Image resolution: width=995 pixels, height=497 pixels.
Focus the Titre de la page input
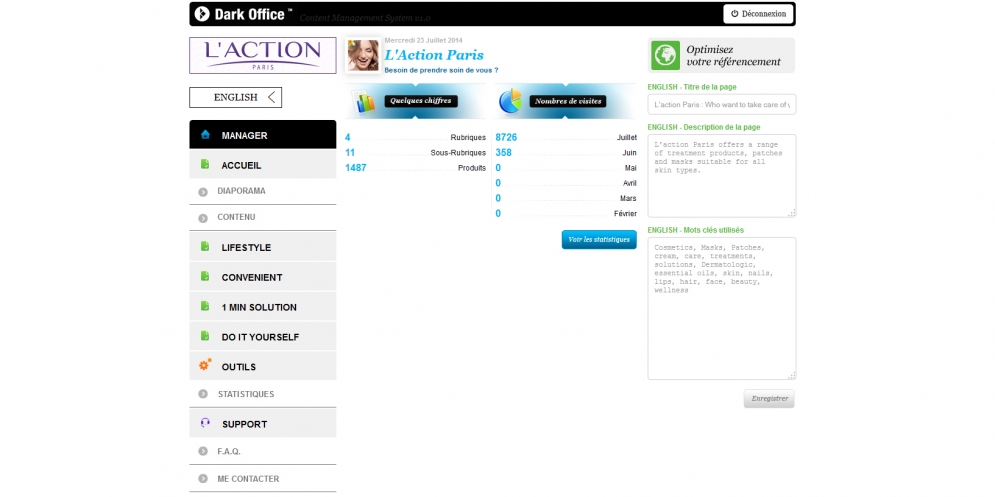pyautogui.click(x=722, y=104)
